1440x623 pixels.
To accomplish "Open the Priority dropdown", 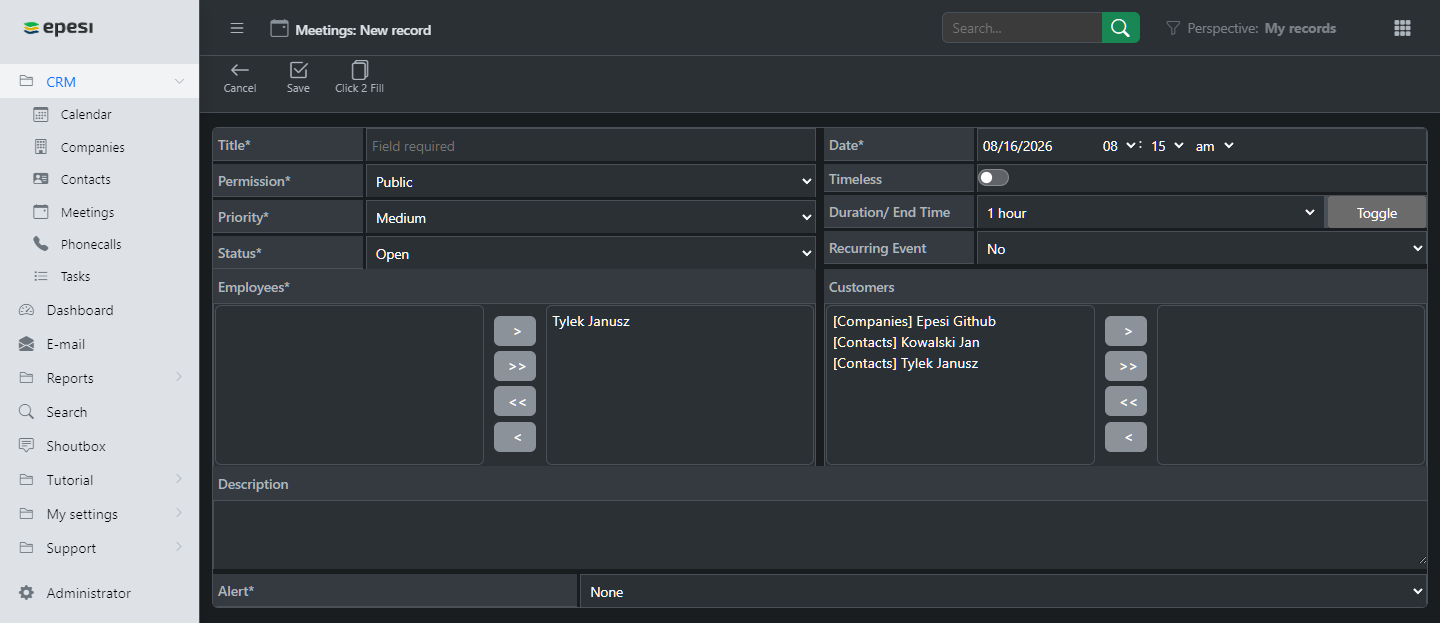I will click(591, 218).
